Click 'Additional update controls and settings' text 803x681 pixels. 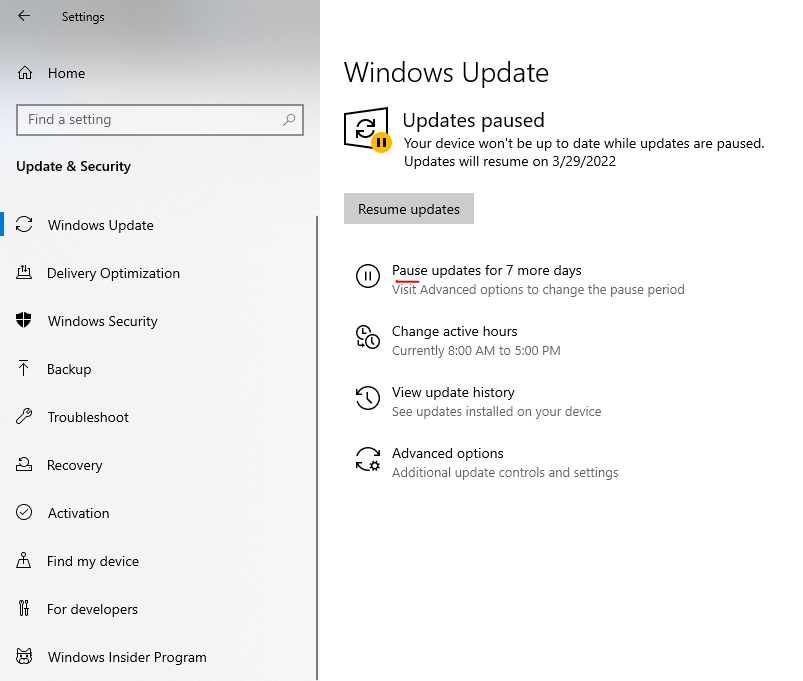505,473
